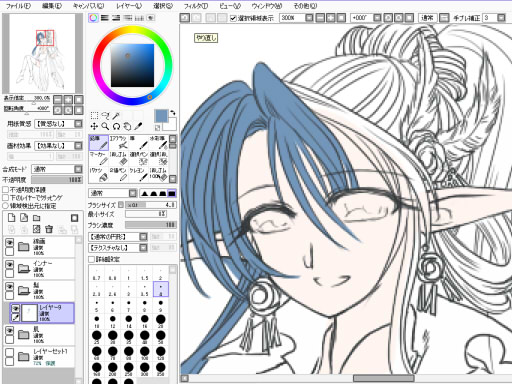Viewport: 512px width, 384px height.
Task: Select the 髪 folder layer
Action: [x=39, y=290]
